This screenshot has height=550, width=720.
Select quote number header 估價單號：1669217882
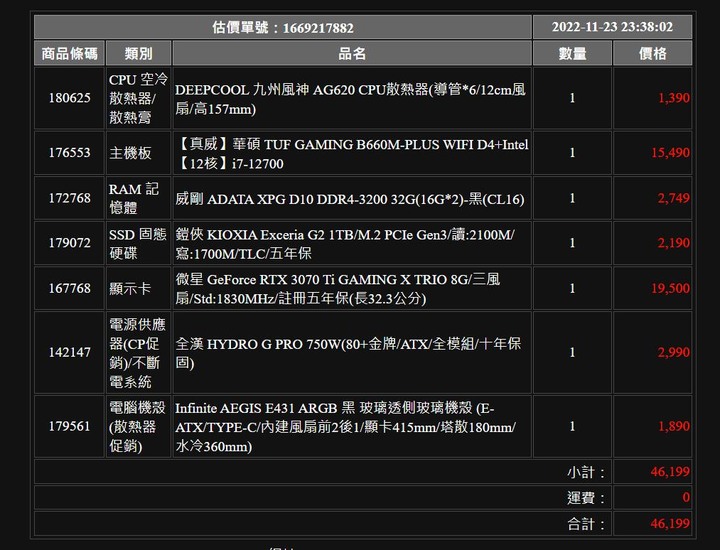tap(283, 28)
